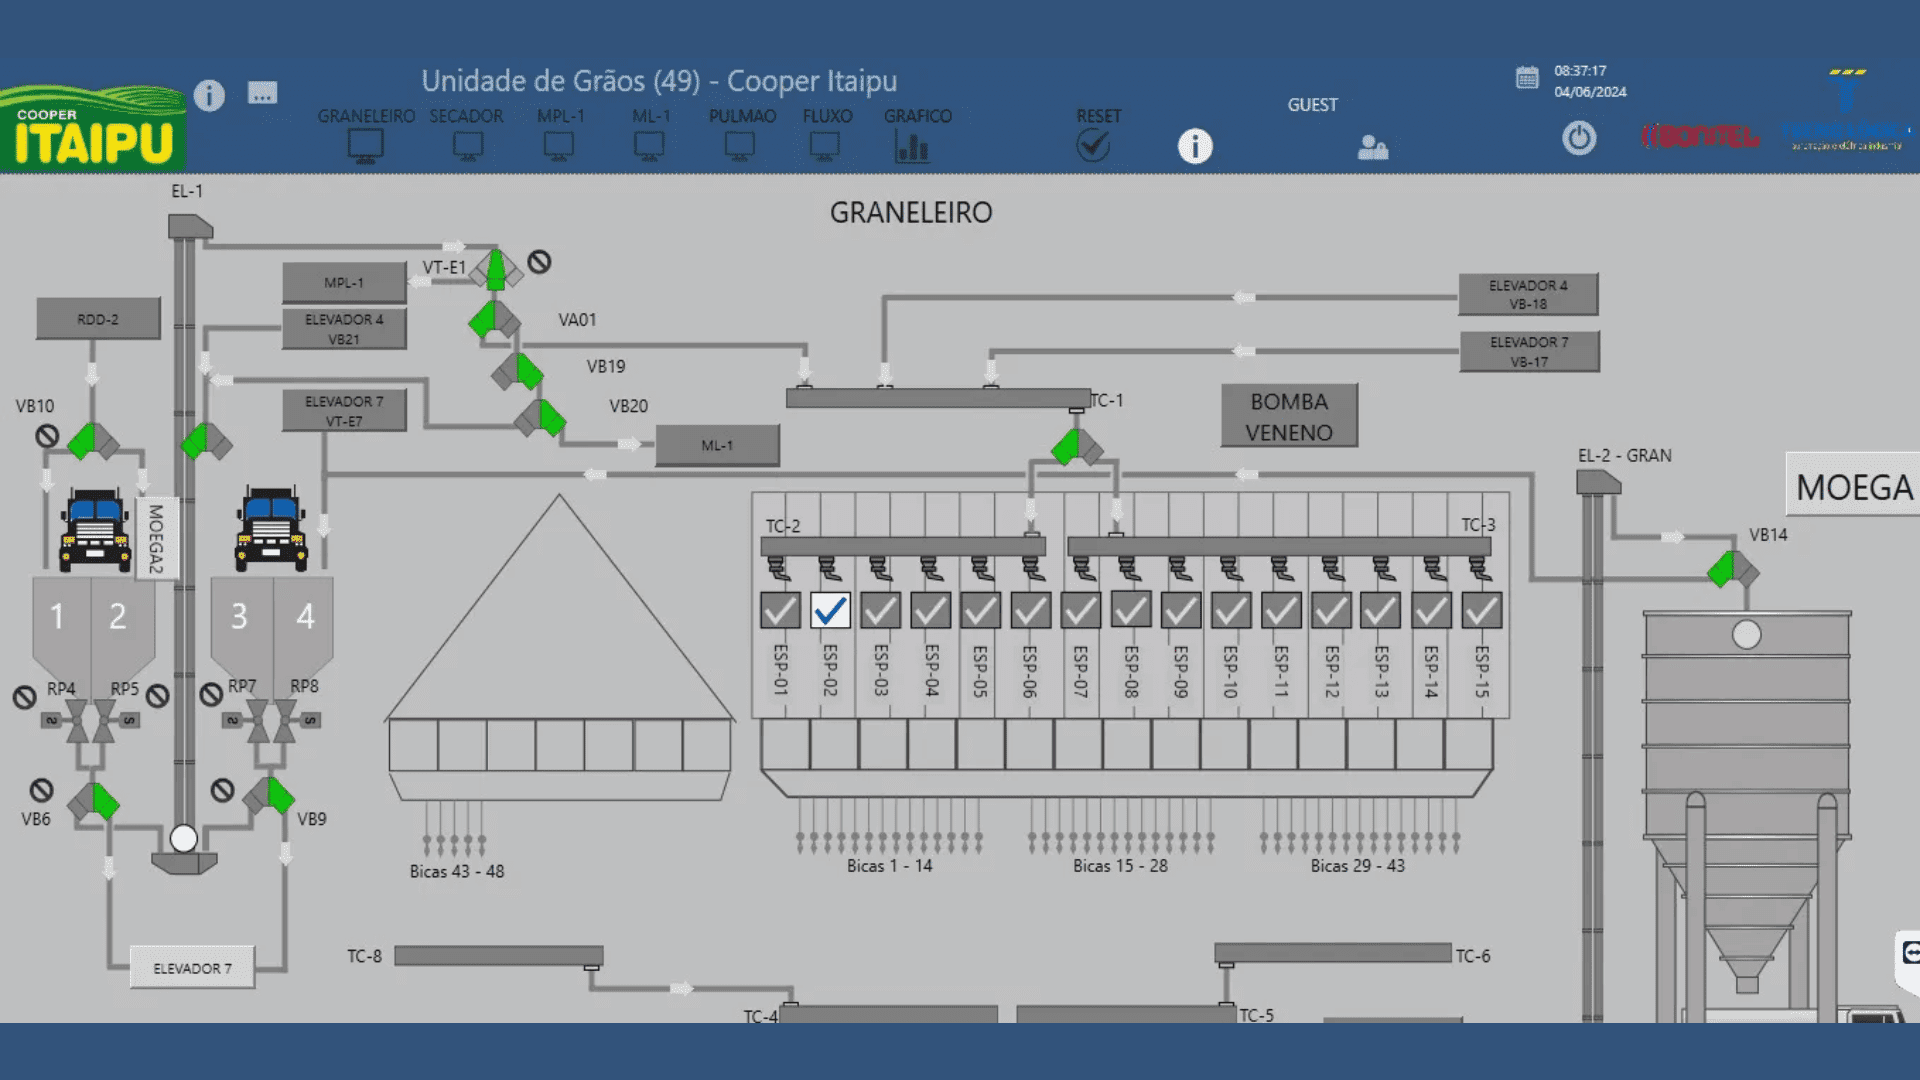The height and width of the screenshot is (1080, 1920).
Task: Toggle the ESP-13 checkbox
Action: (x=1381, y=610)
